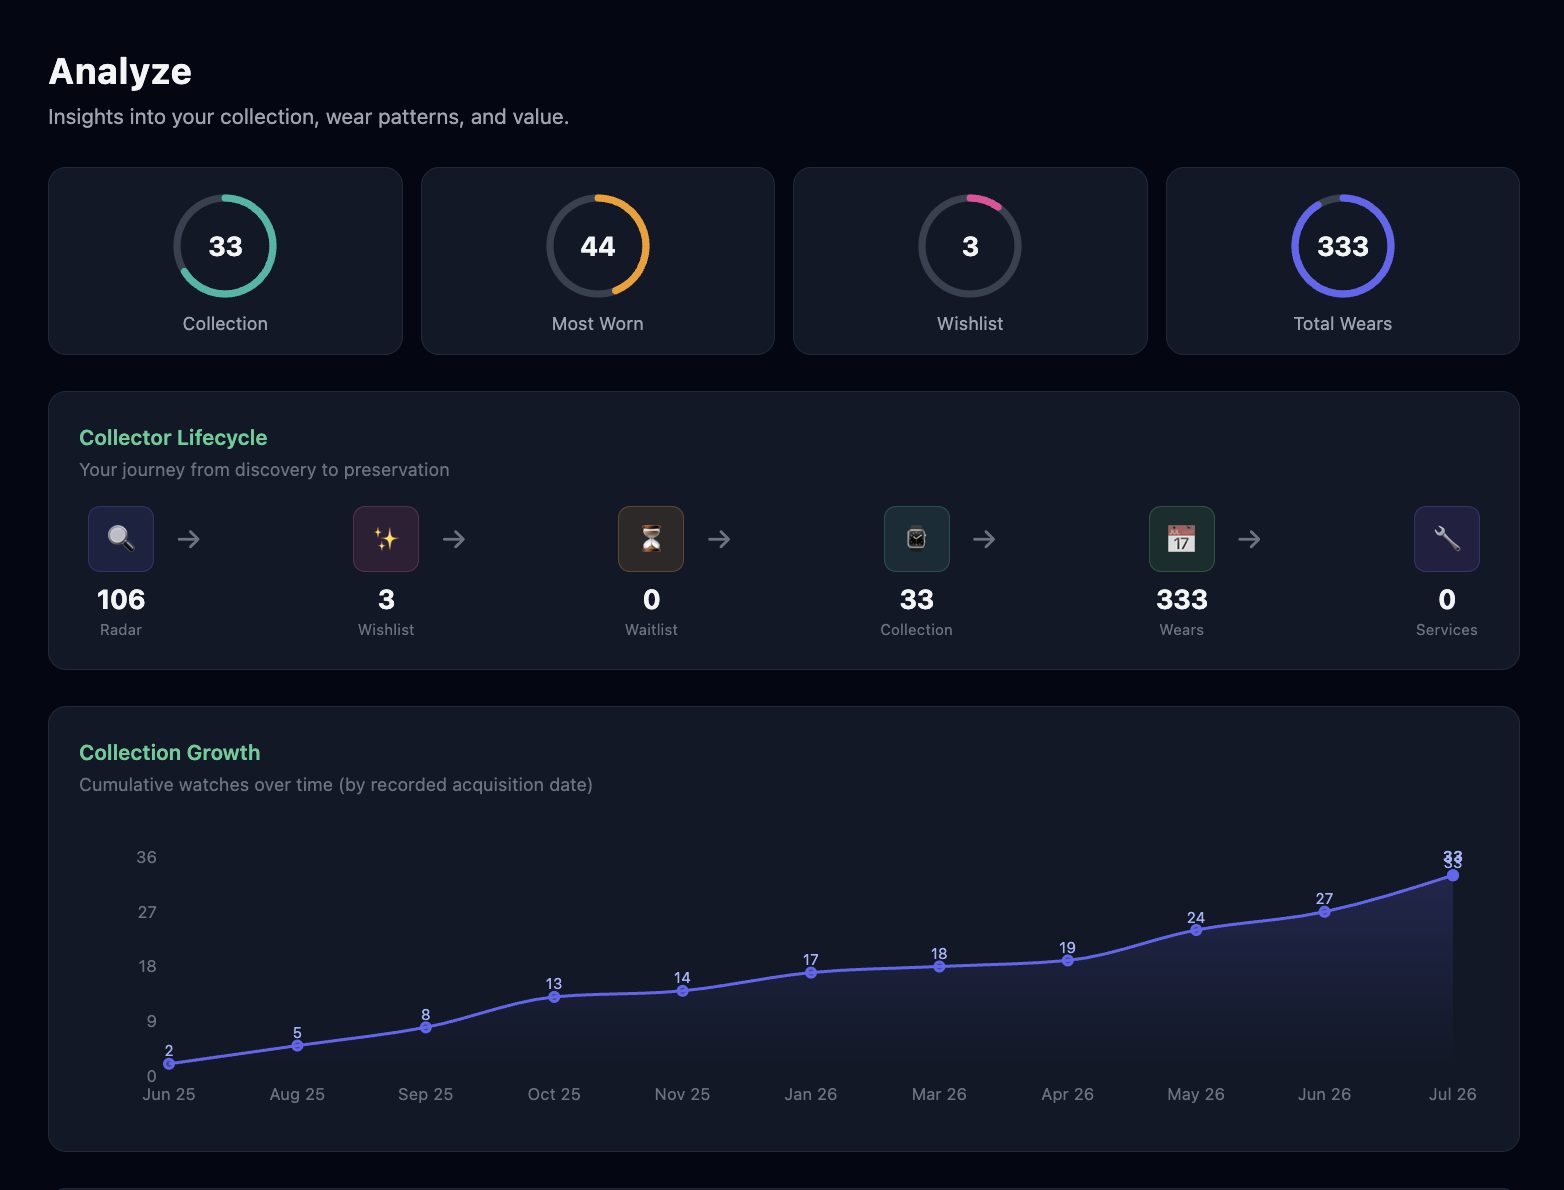1564x1190 pixels.
Task: Click the arrow after the Wears calendar icon
Action: click(x=1249, y=539)
